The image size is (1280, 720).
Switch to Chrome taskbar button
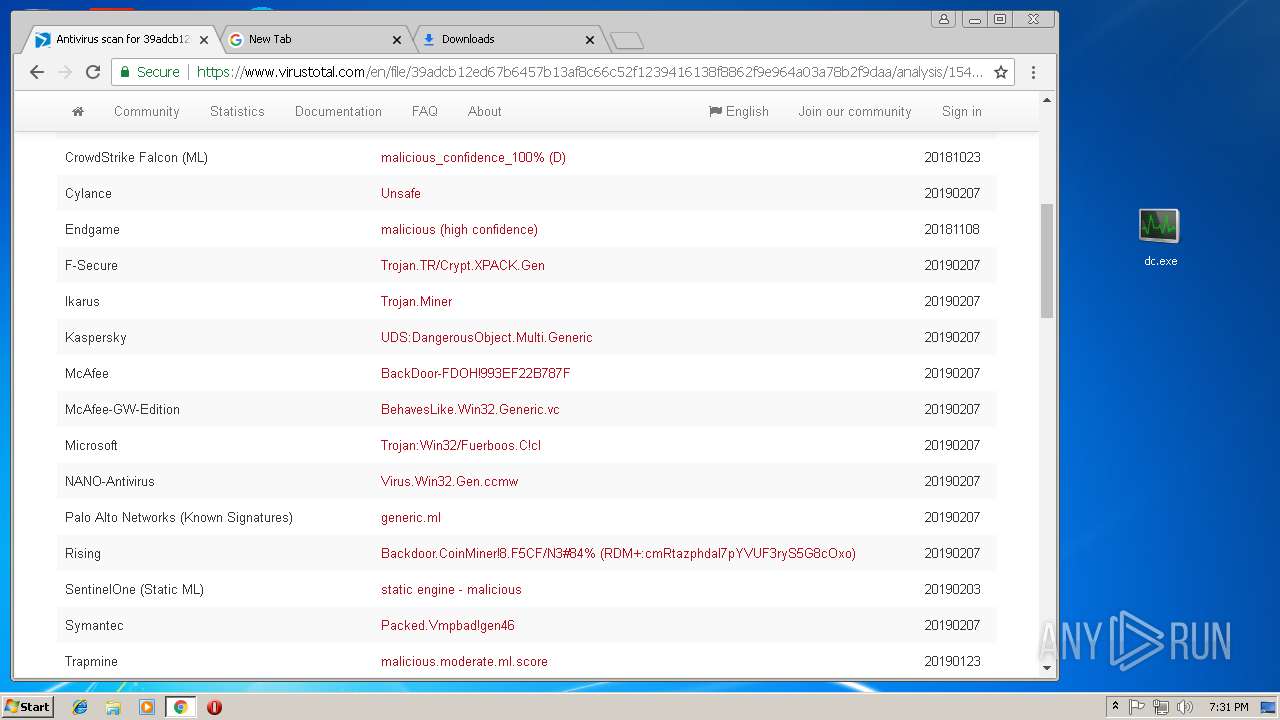pos(180,707)
